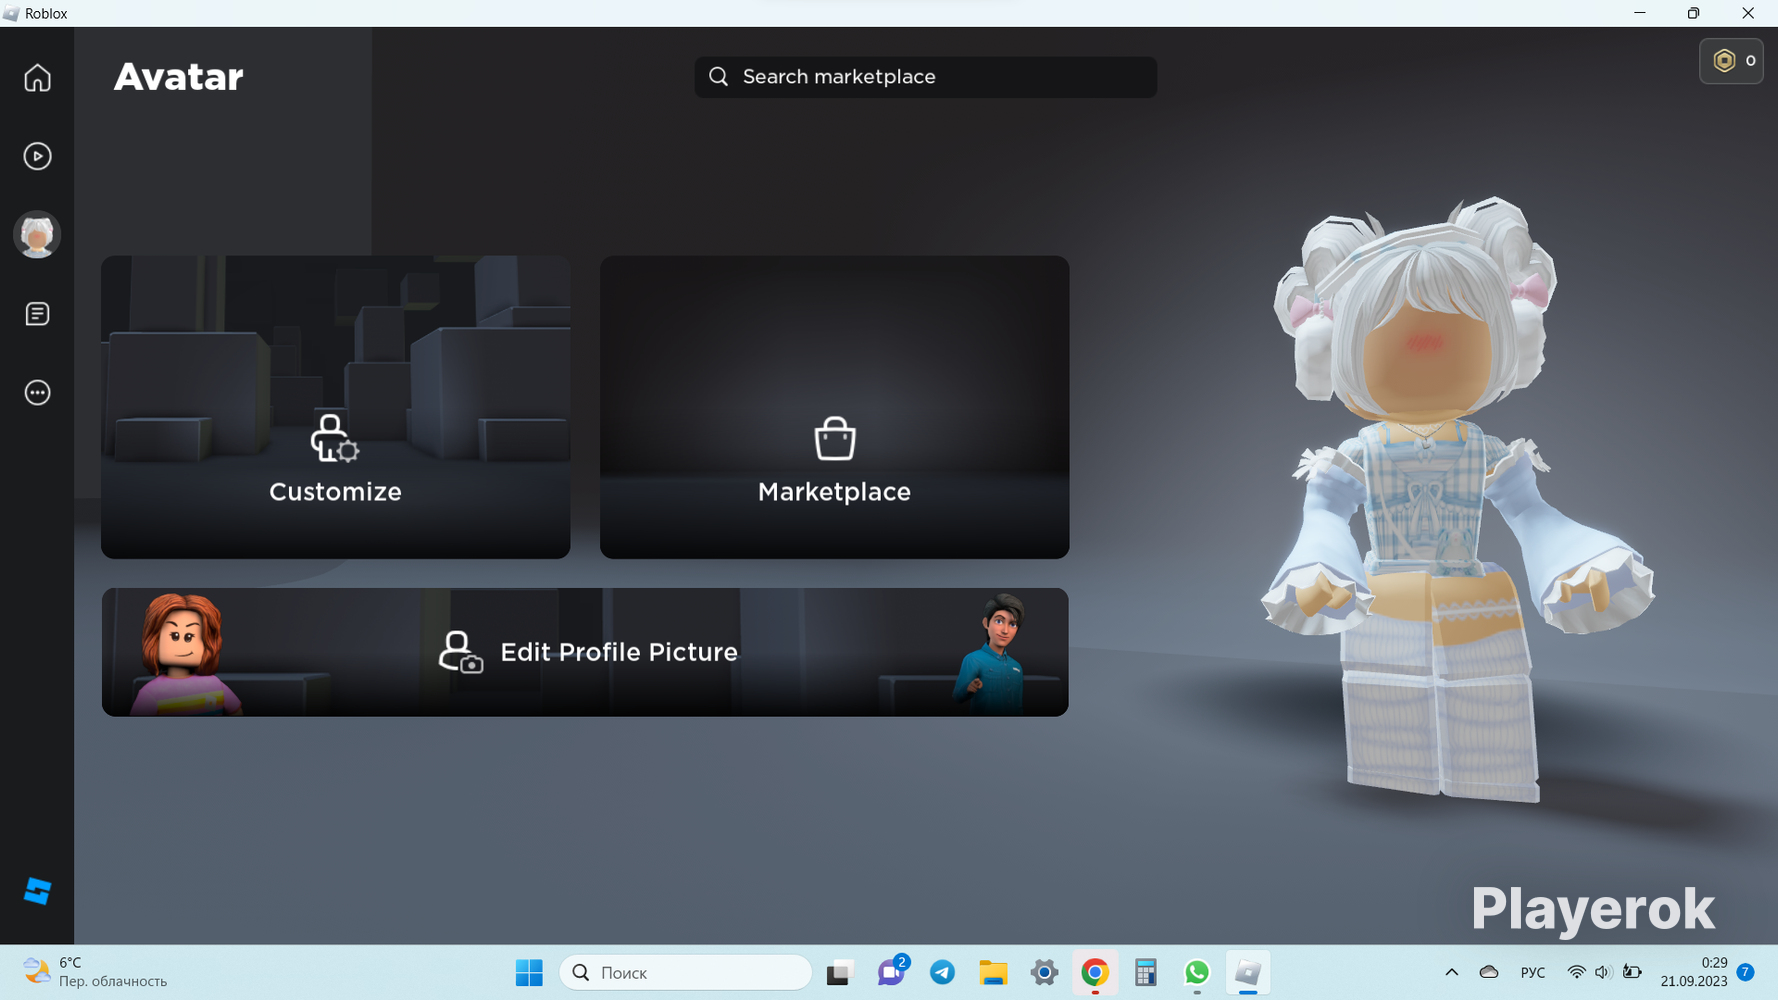Open Calculator from the taskbar
This screenshot has height=1000, width=1778.
tap(1146, 972)
